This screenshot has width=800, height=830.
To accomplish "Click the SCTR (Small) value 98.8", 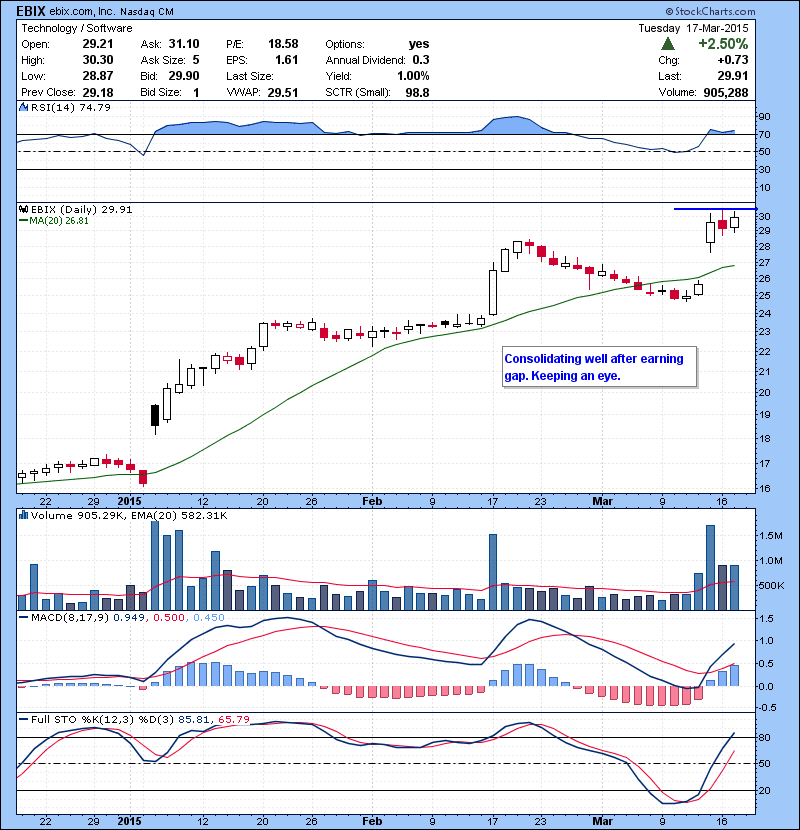I will coord(417,92).
